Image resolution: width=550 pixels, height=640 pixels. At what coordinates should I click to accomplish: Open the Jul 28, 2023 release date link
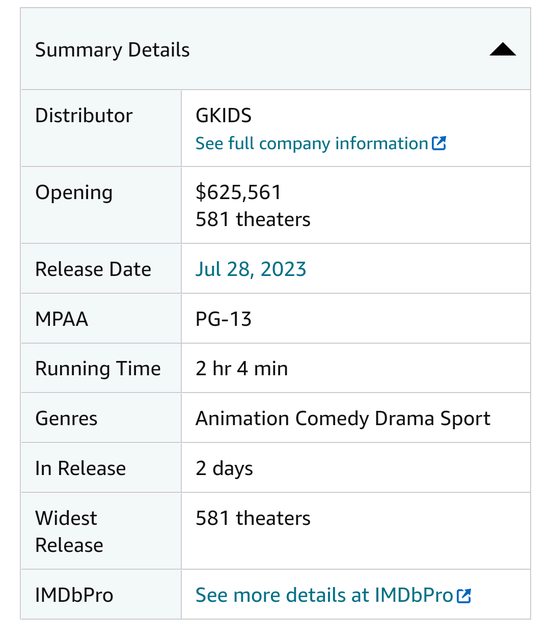pyautogui.click(x=251, y=269)
